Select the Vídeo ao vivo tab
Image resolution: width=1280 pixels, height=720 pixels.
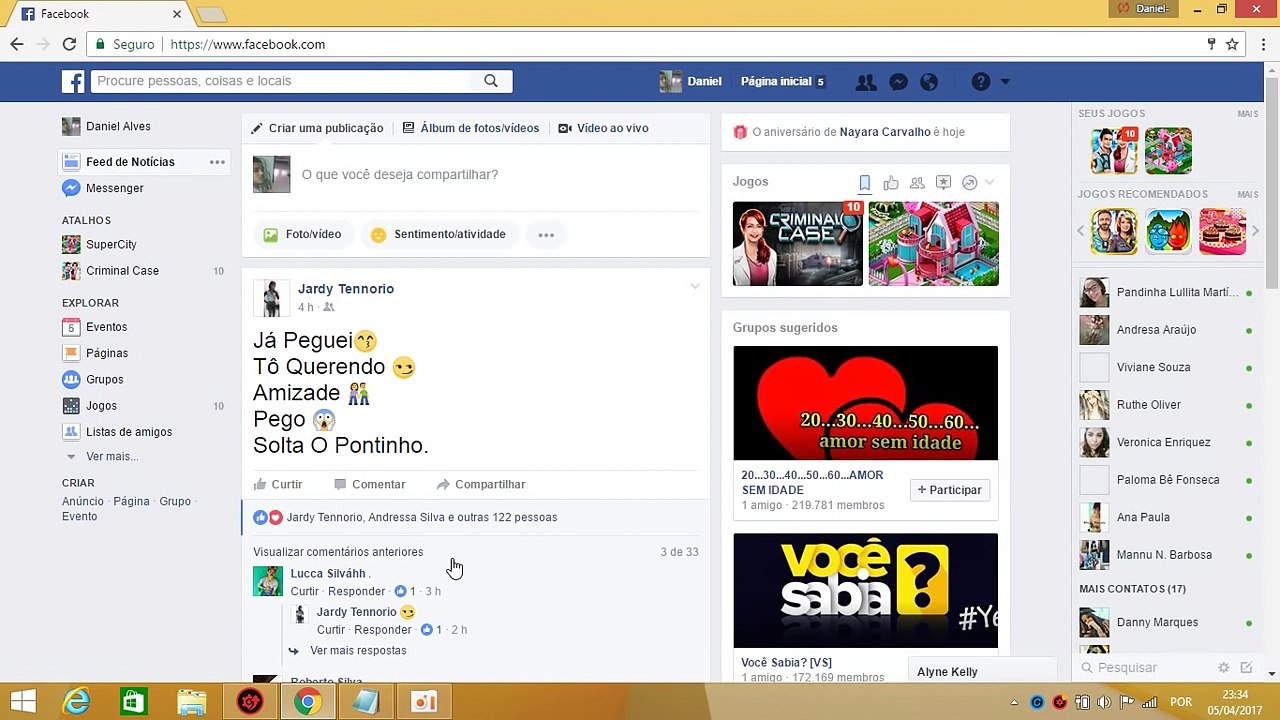pos(604,129)
